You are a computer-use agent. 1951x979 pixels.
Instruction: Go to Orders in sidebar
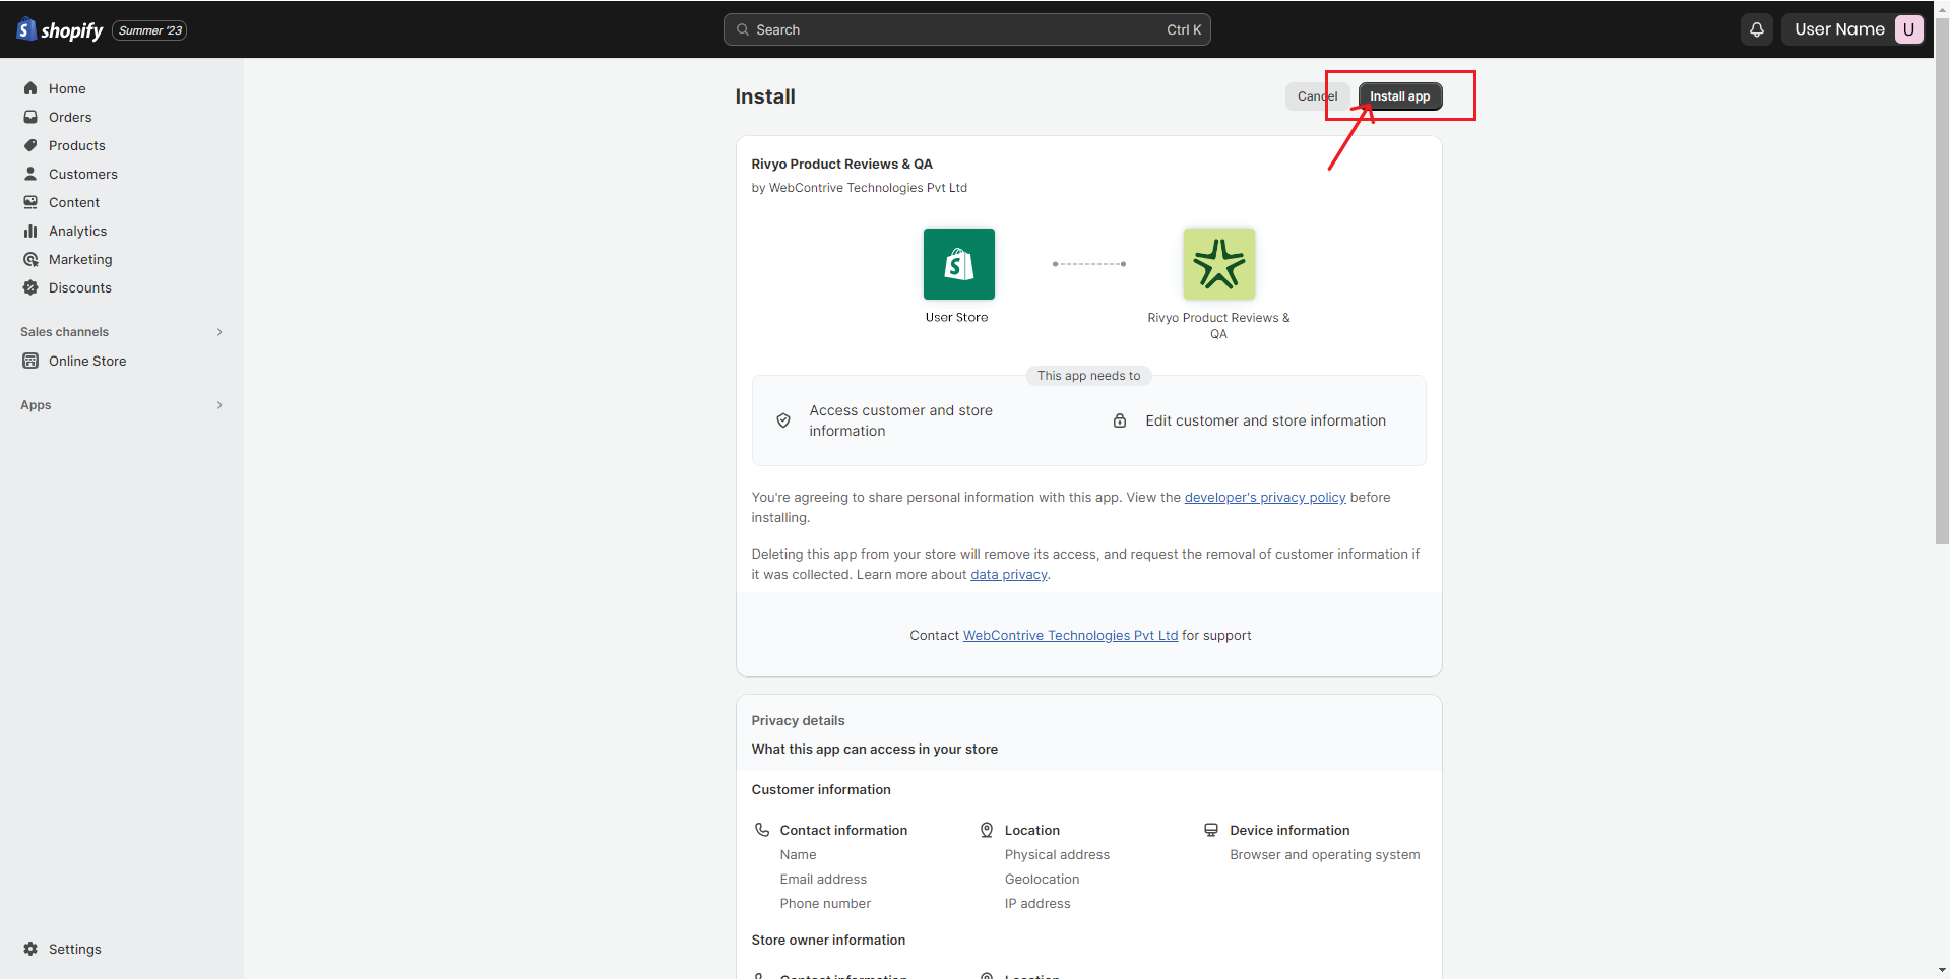coord(70,117)
